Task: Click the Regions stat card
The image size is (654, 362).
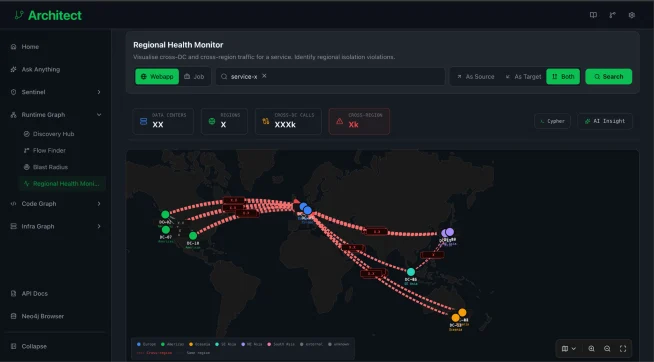Action: pos(224,121)
